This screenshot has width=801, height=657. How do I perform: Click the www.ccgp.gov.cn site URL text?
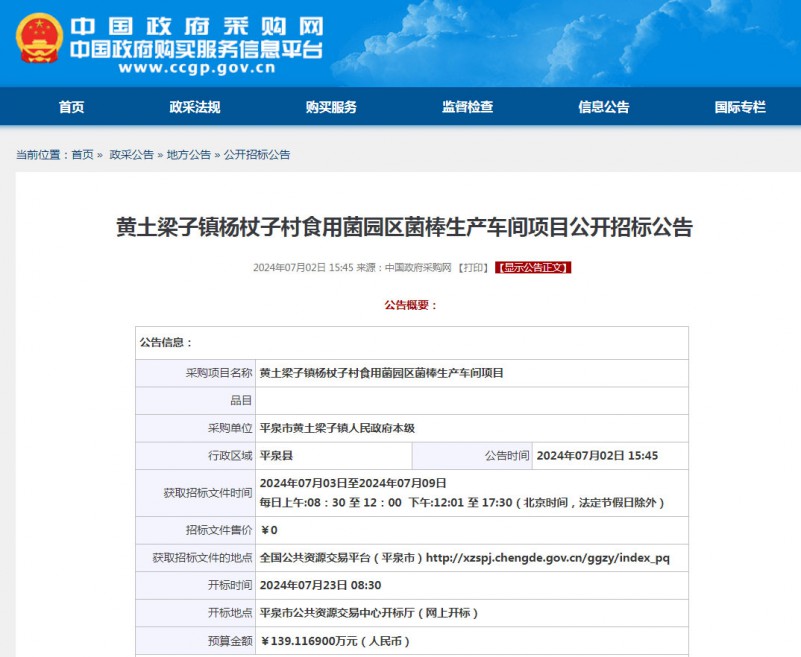[197, 68]
